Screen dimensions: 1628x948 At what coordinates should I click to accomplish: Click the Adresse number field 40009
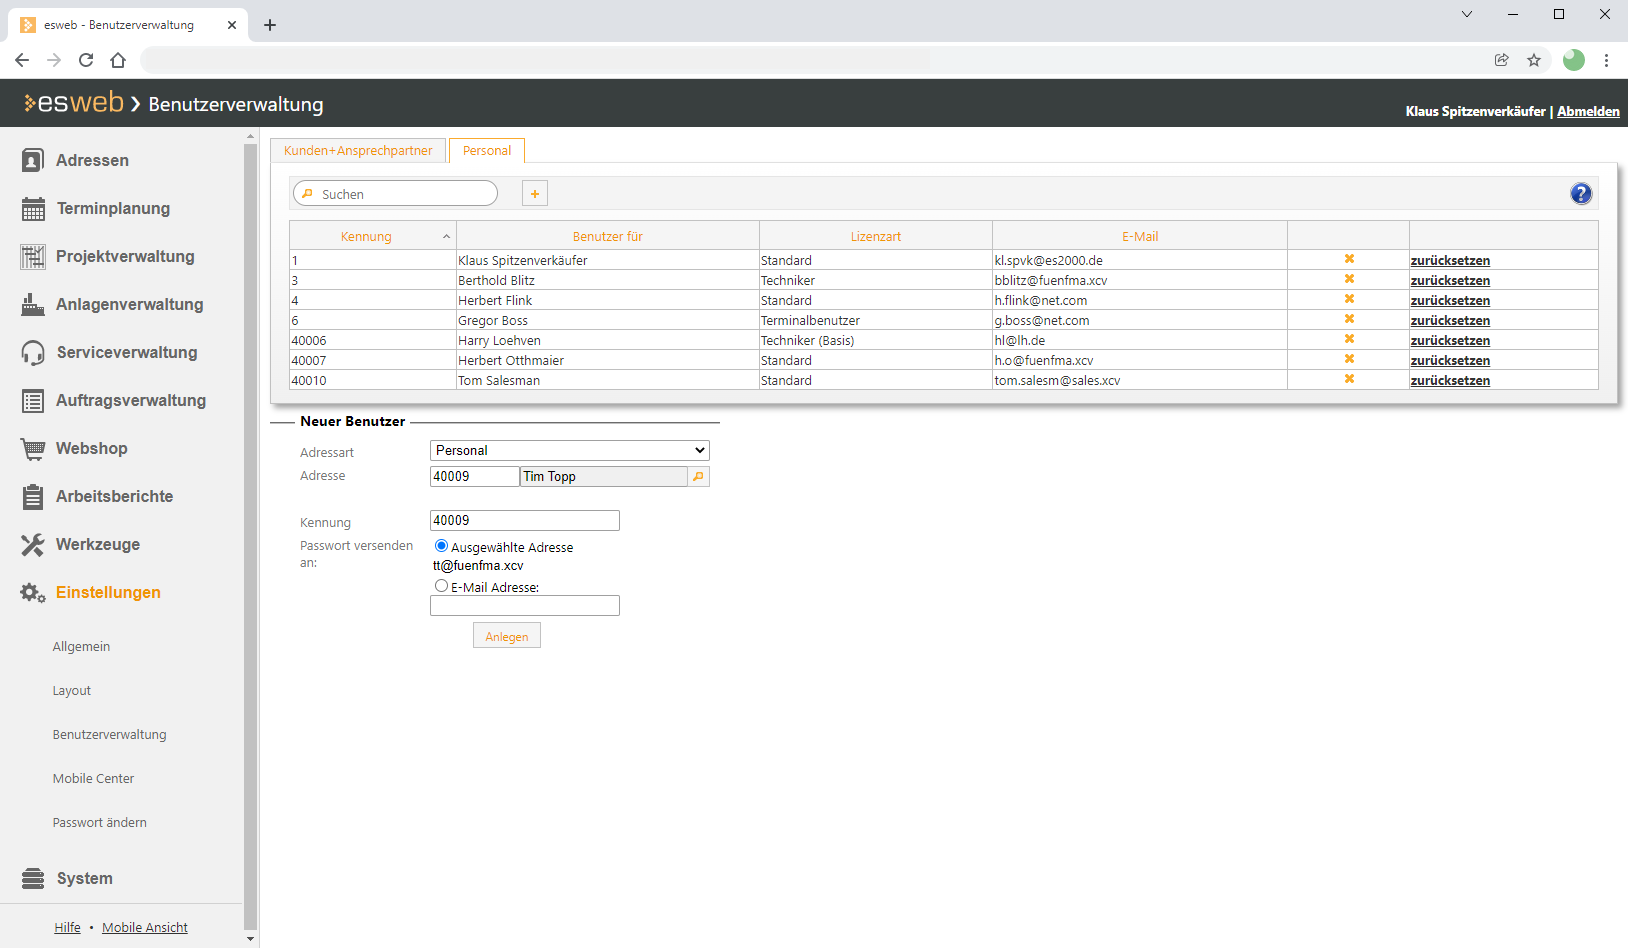pos(475,477)
